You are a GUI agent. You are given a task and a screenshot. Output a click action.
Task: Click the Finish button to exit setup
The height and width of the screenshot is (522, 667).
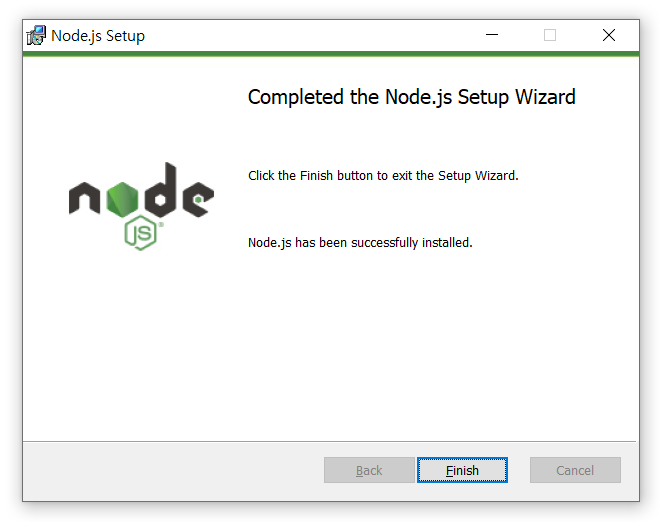[x=462, y=470]
